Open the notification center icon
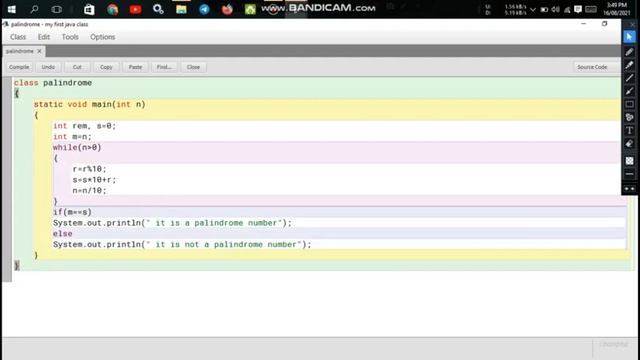This screenshot has width=640, height=360. (578, 9)
